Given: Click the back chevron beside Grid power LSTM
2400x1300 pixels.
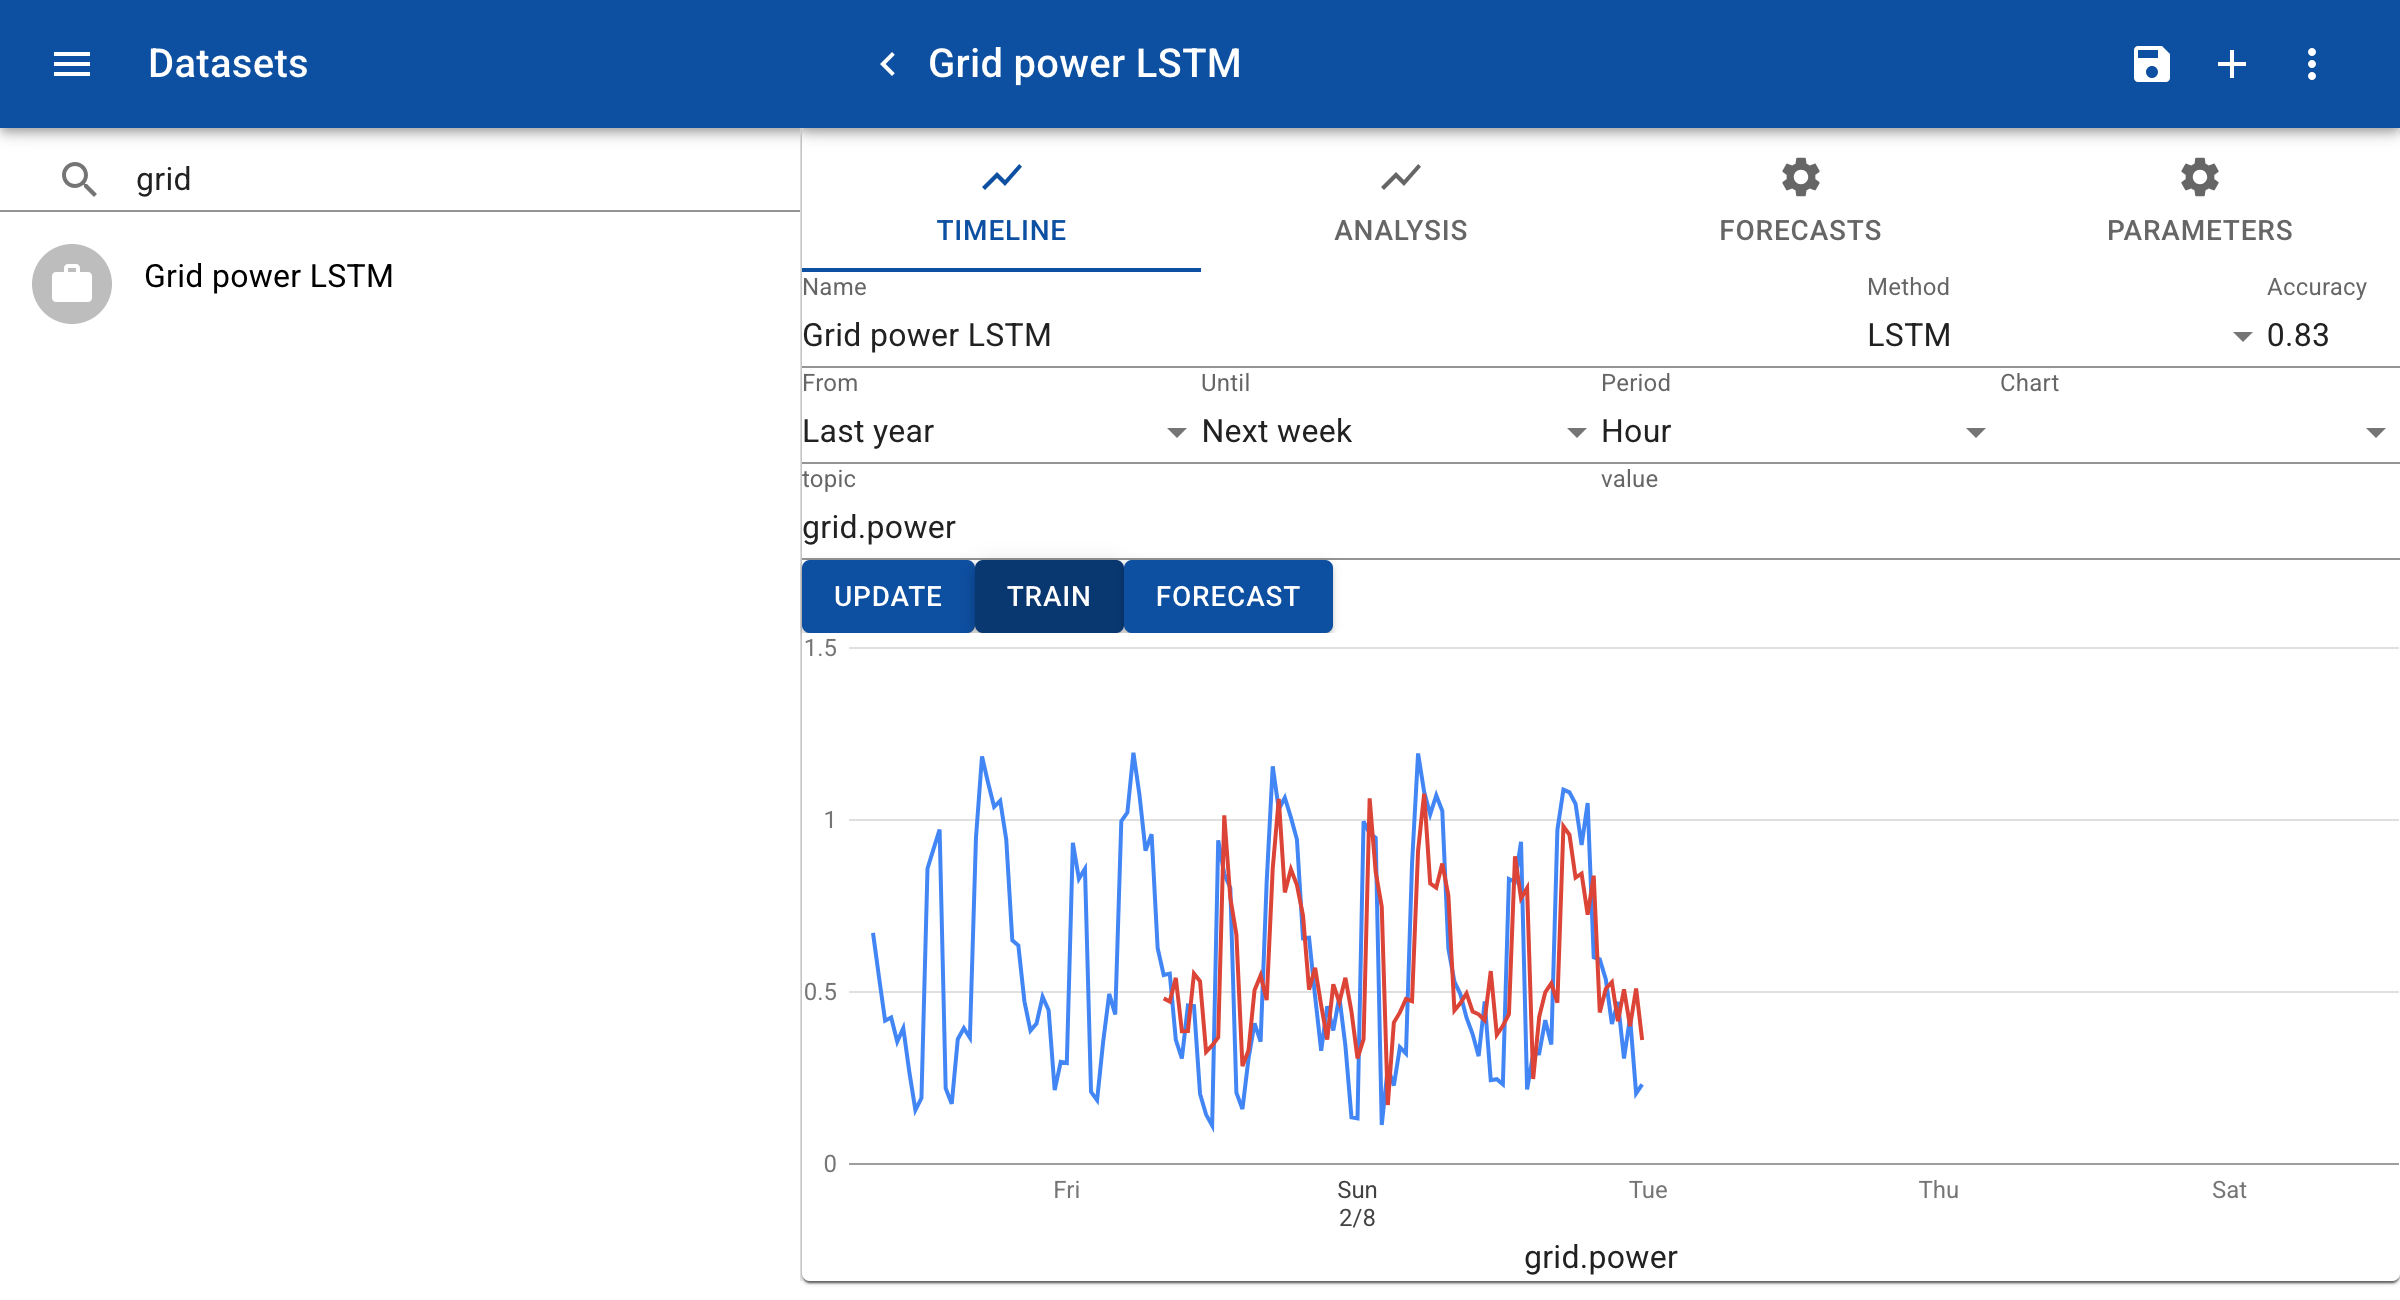Looking at the screenshot, I should point(887,64).
